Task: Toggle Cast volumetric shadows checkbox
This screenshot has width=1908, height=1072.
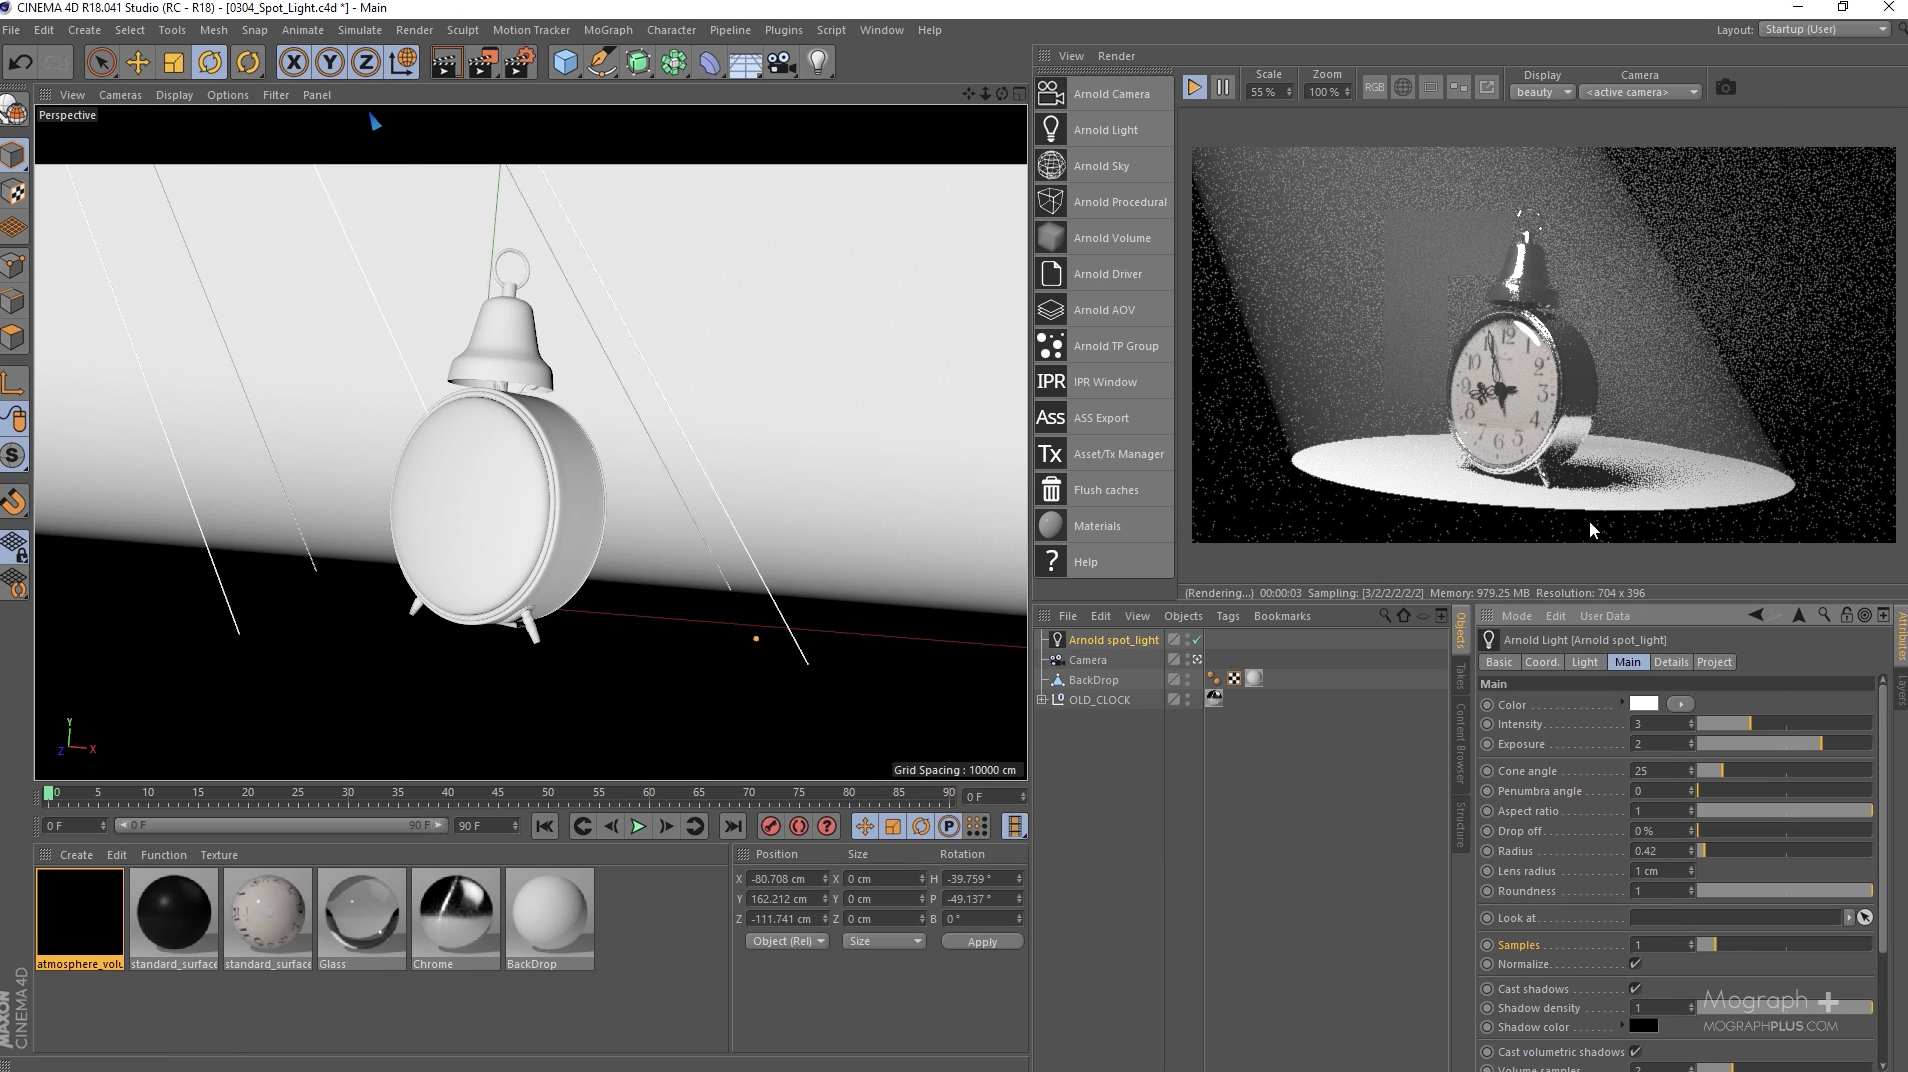Action: click(x=1635, y=1052)
